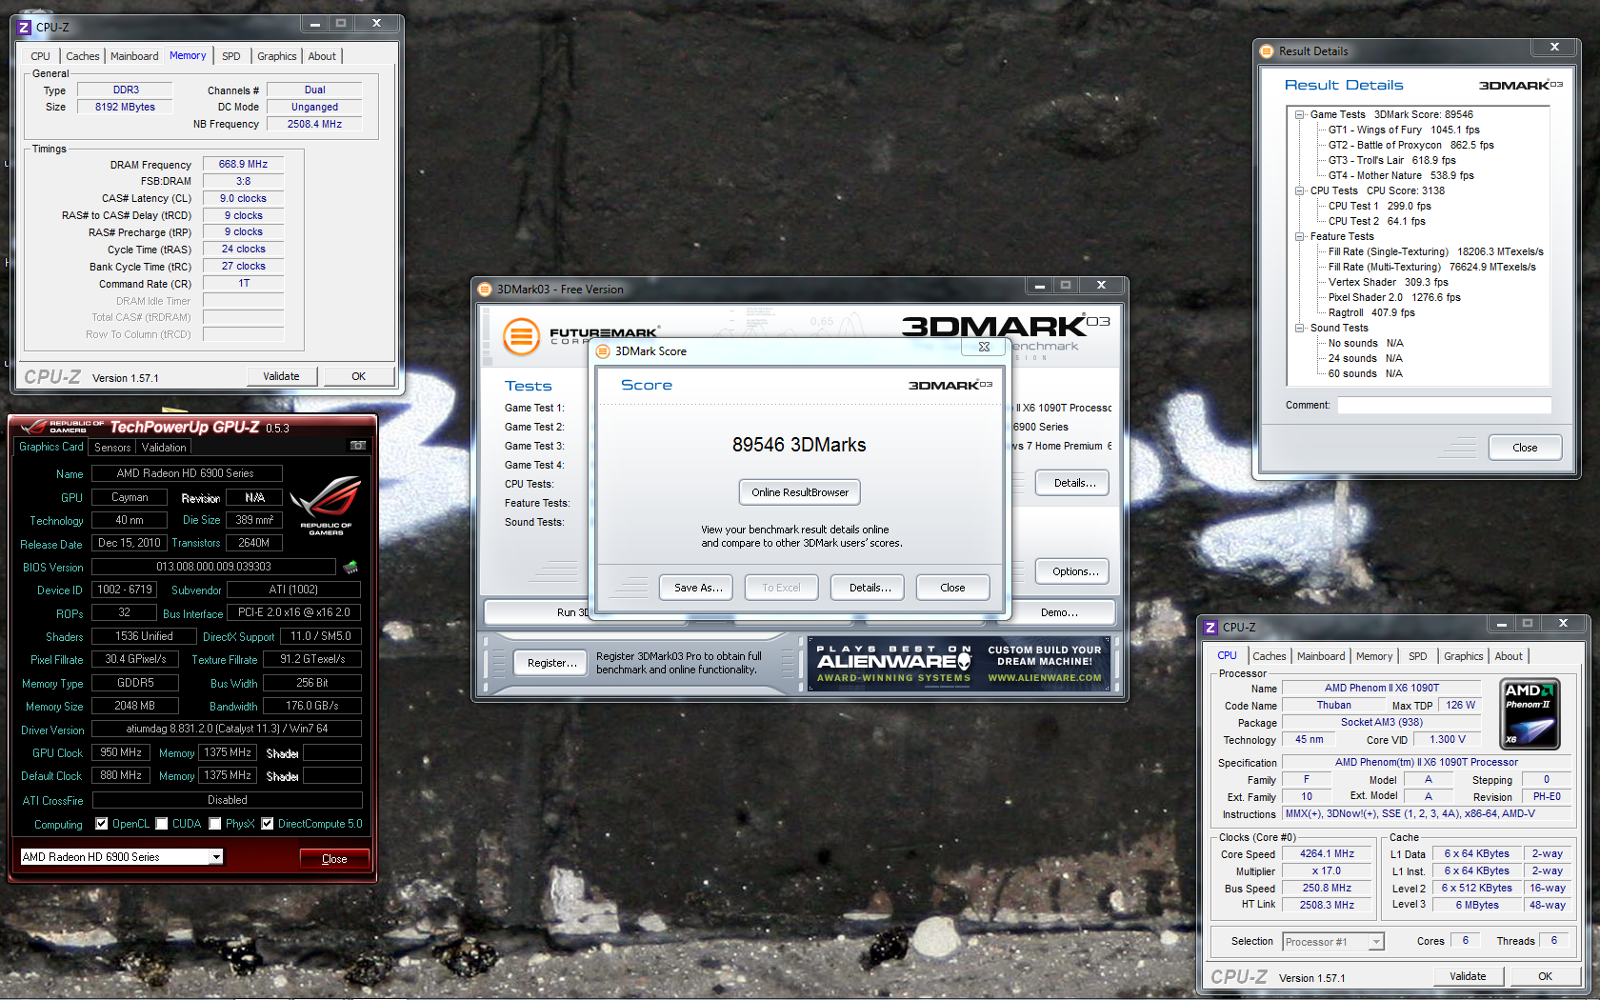This screenshot has width=1600, height=1000.
Task: Click the 89546 3DMarks score text
Action: (799, 445)
